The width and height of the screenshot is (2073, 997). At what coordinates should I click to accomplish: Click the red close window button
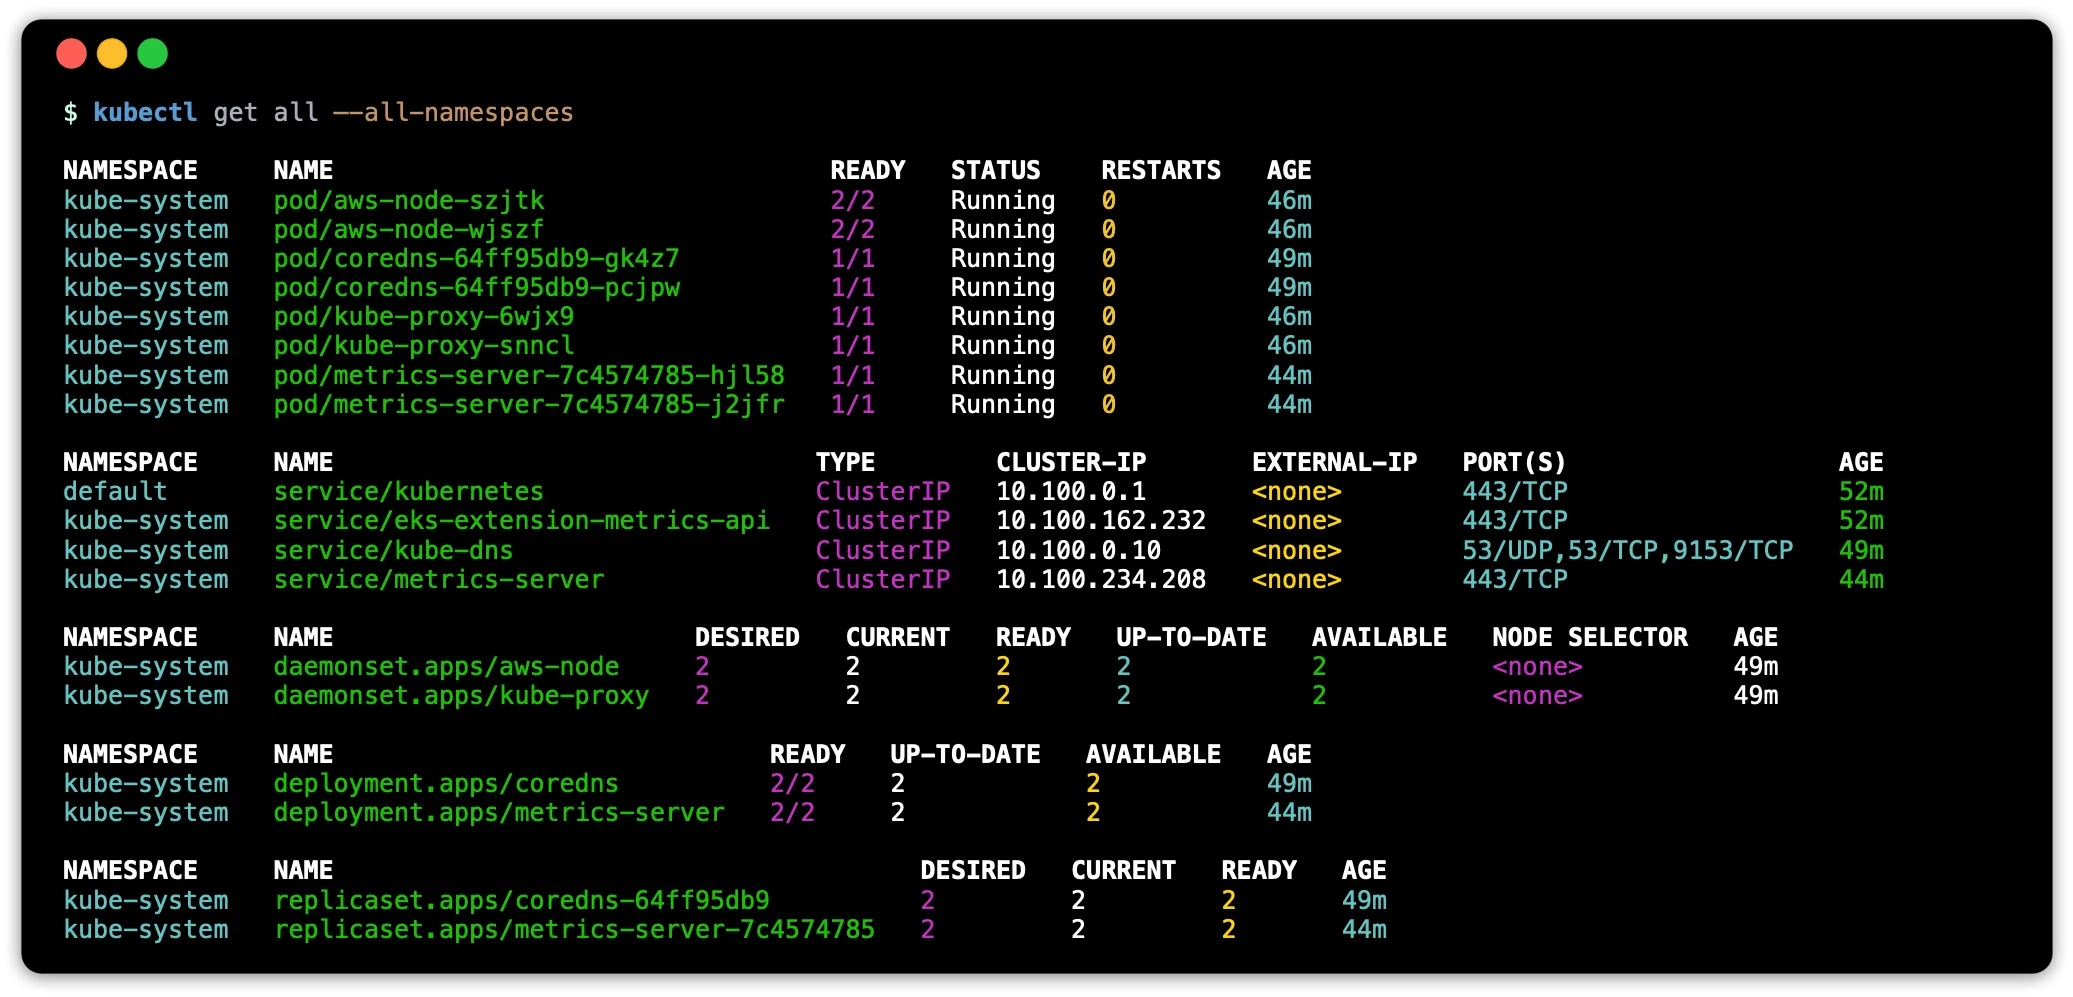[71, 53]
